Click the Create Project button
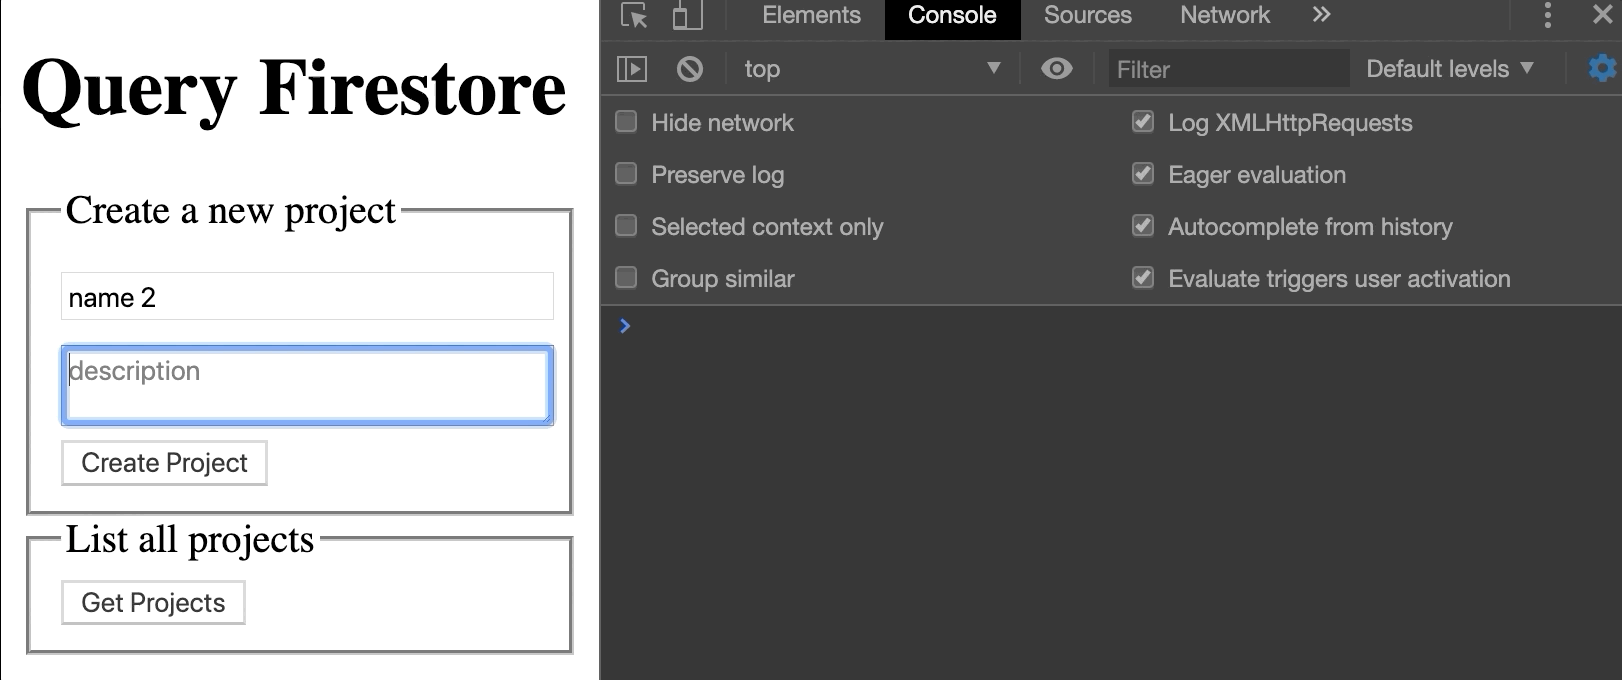Screen dimensions: 1622x680 click(x=164, y=463)
